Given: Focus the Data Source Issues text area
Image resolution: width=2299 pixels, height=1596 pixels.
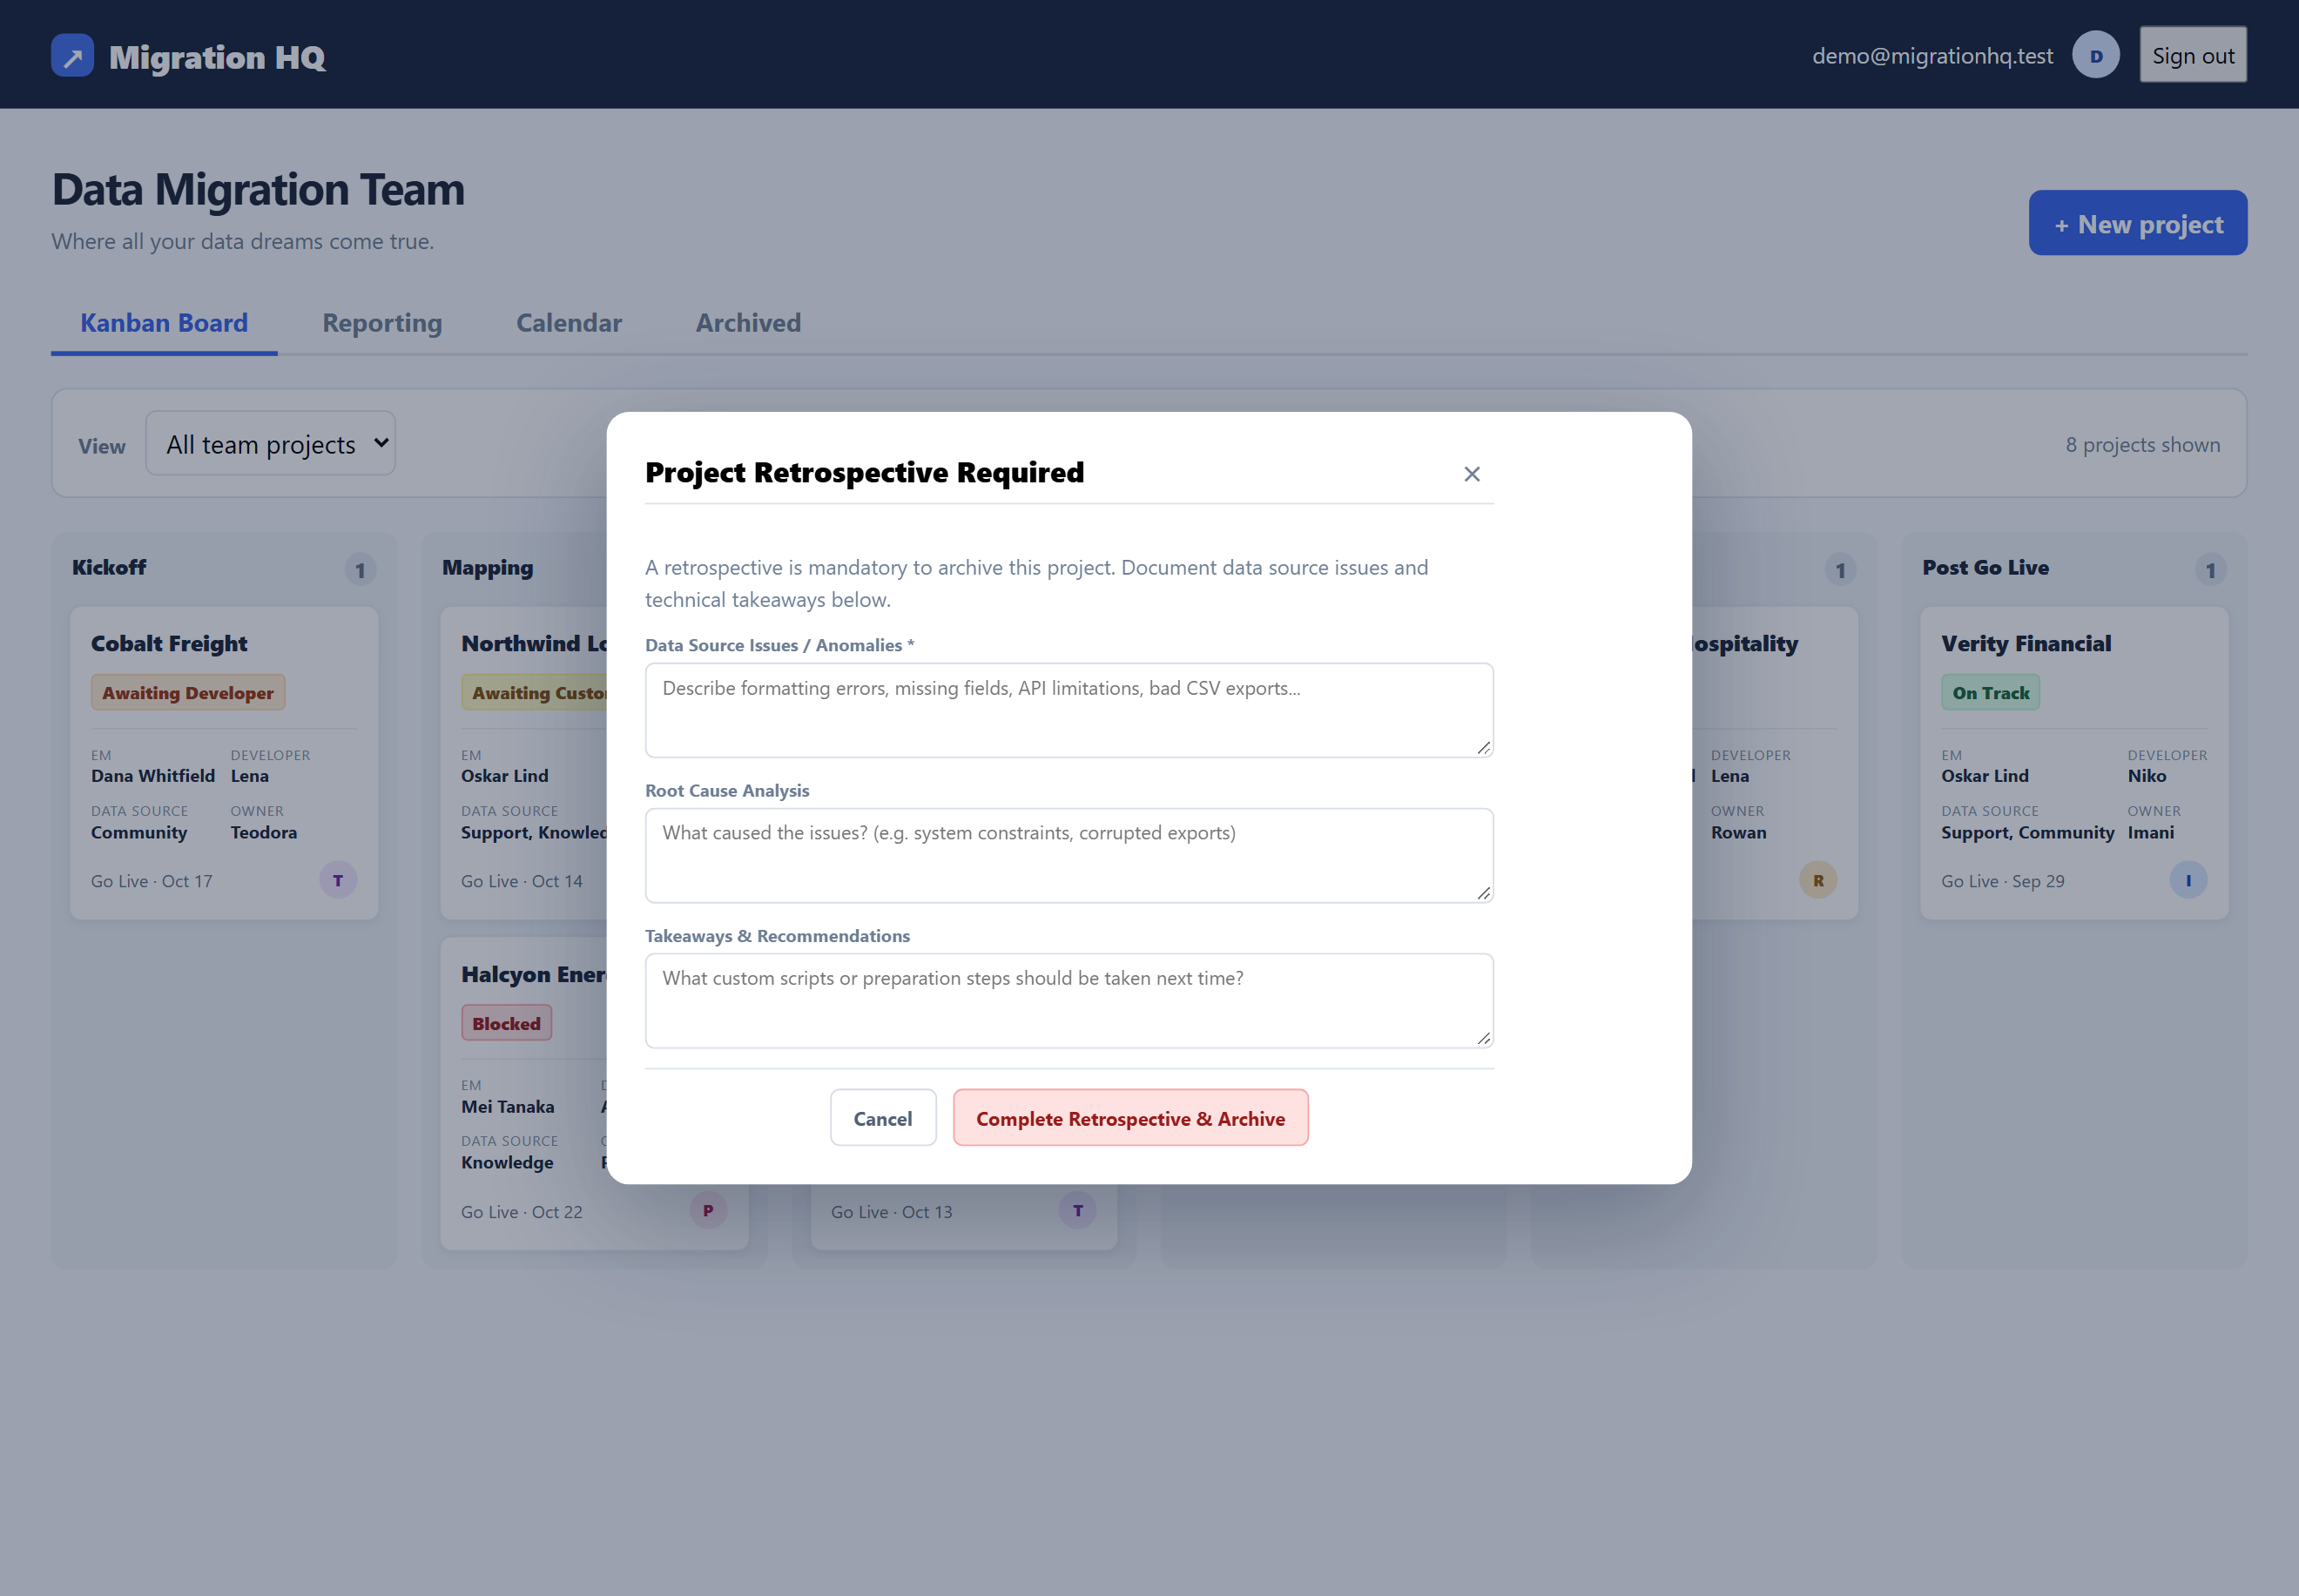Looking at the screenshot, I should tap(1069, 710).
